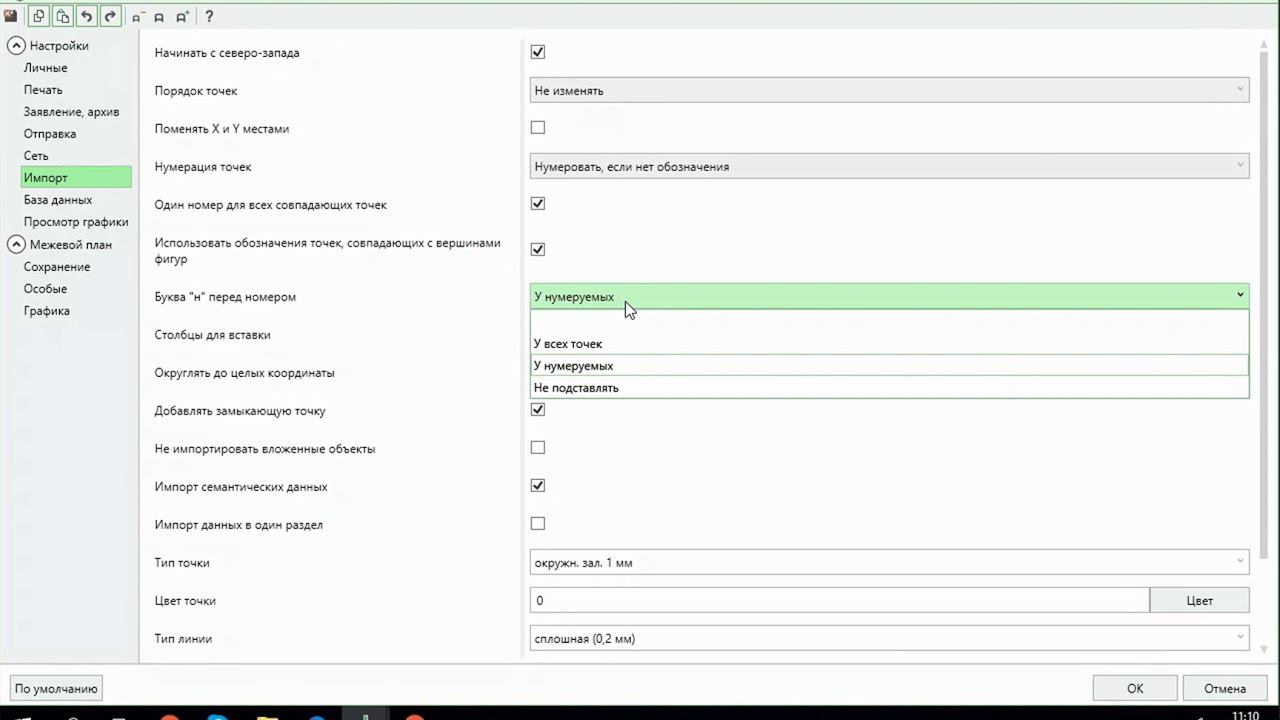
Task: Toggle Импорт семантических данных checkbox
Action: [538, 486]
